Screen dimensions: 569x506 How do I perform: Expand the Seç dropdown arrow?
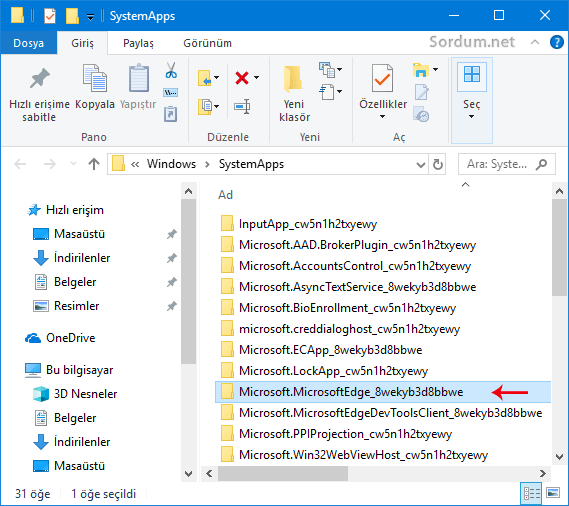[x=471, y=117]
